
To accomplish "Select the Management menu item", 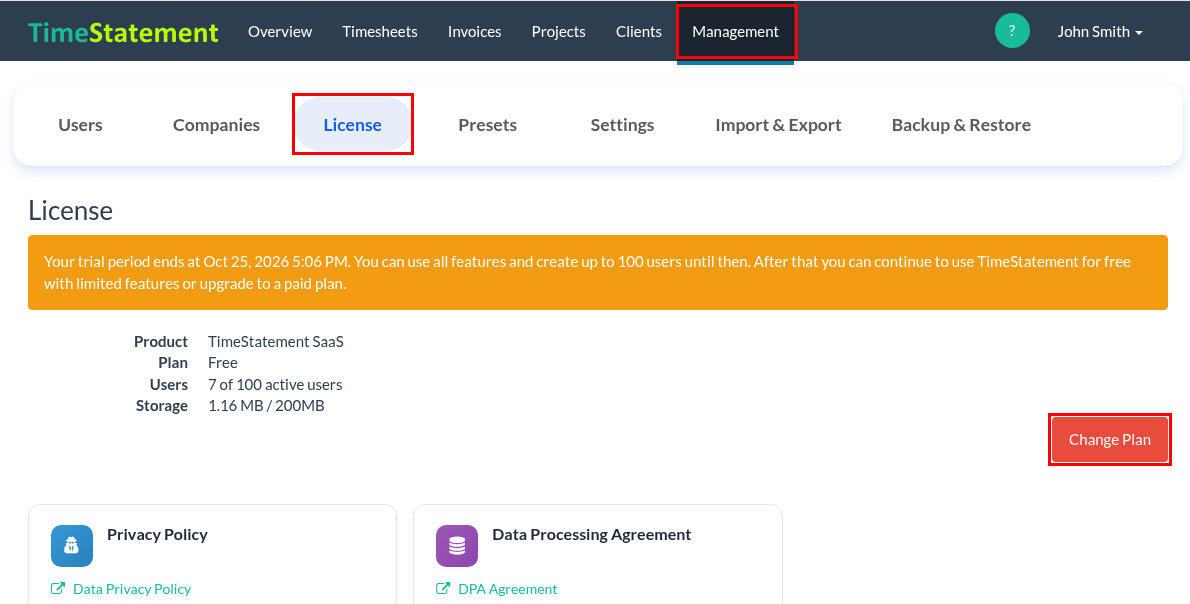I will pyautogui.click(x=735, y=32).
